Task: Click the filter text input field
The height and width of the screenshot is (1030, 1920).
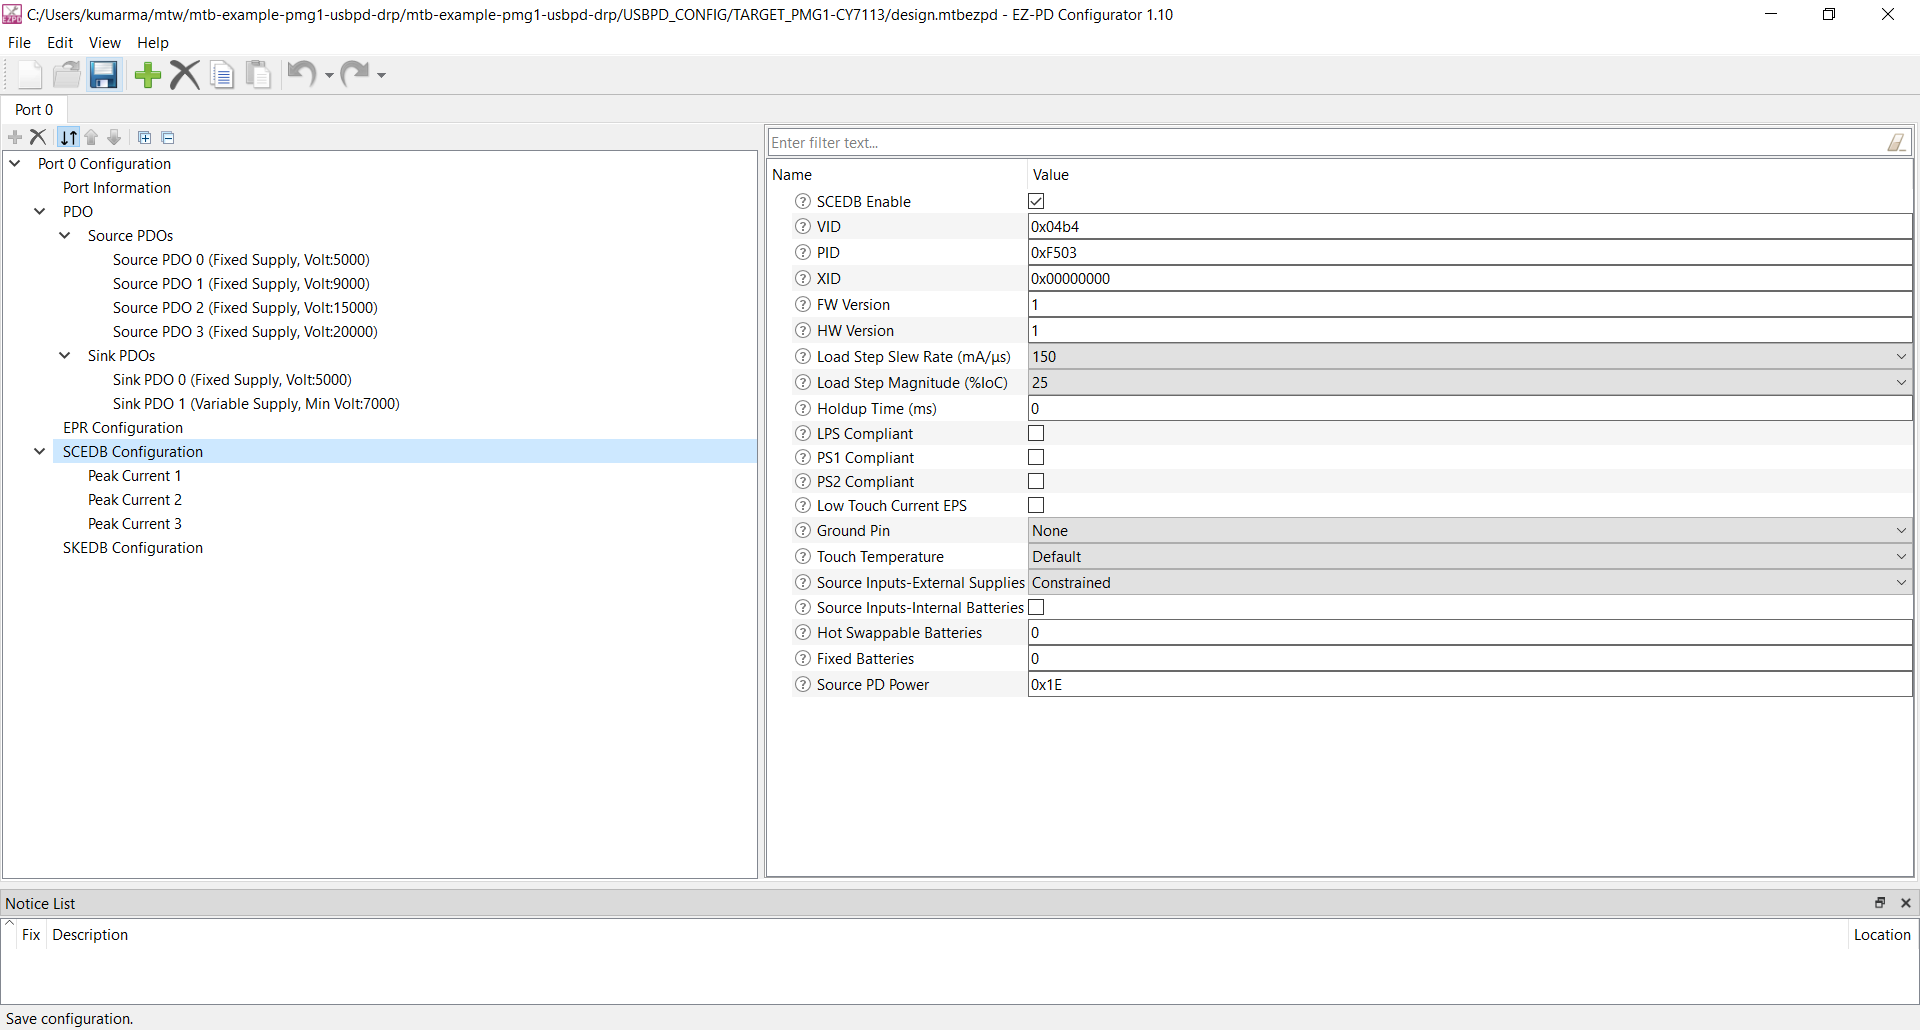Action: point(1325,143)
